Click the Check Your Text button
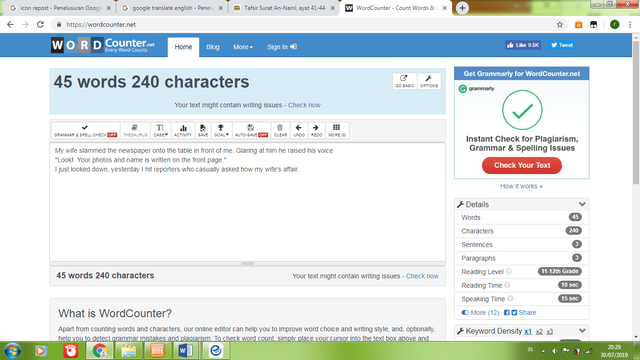 (522, 165)
